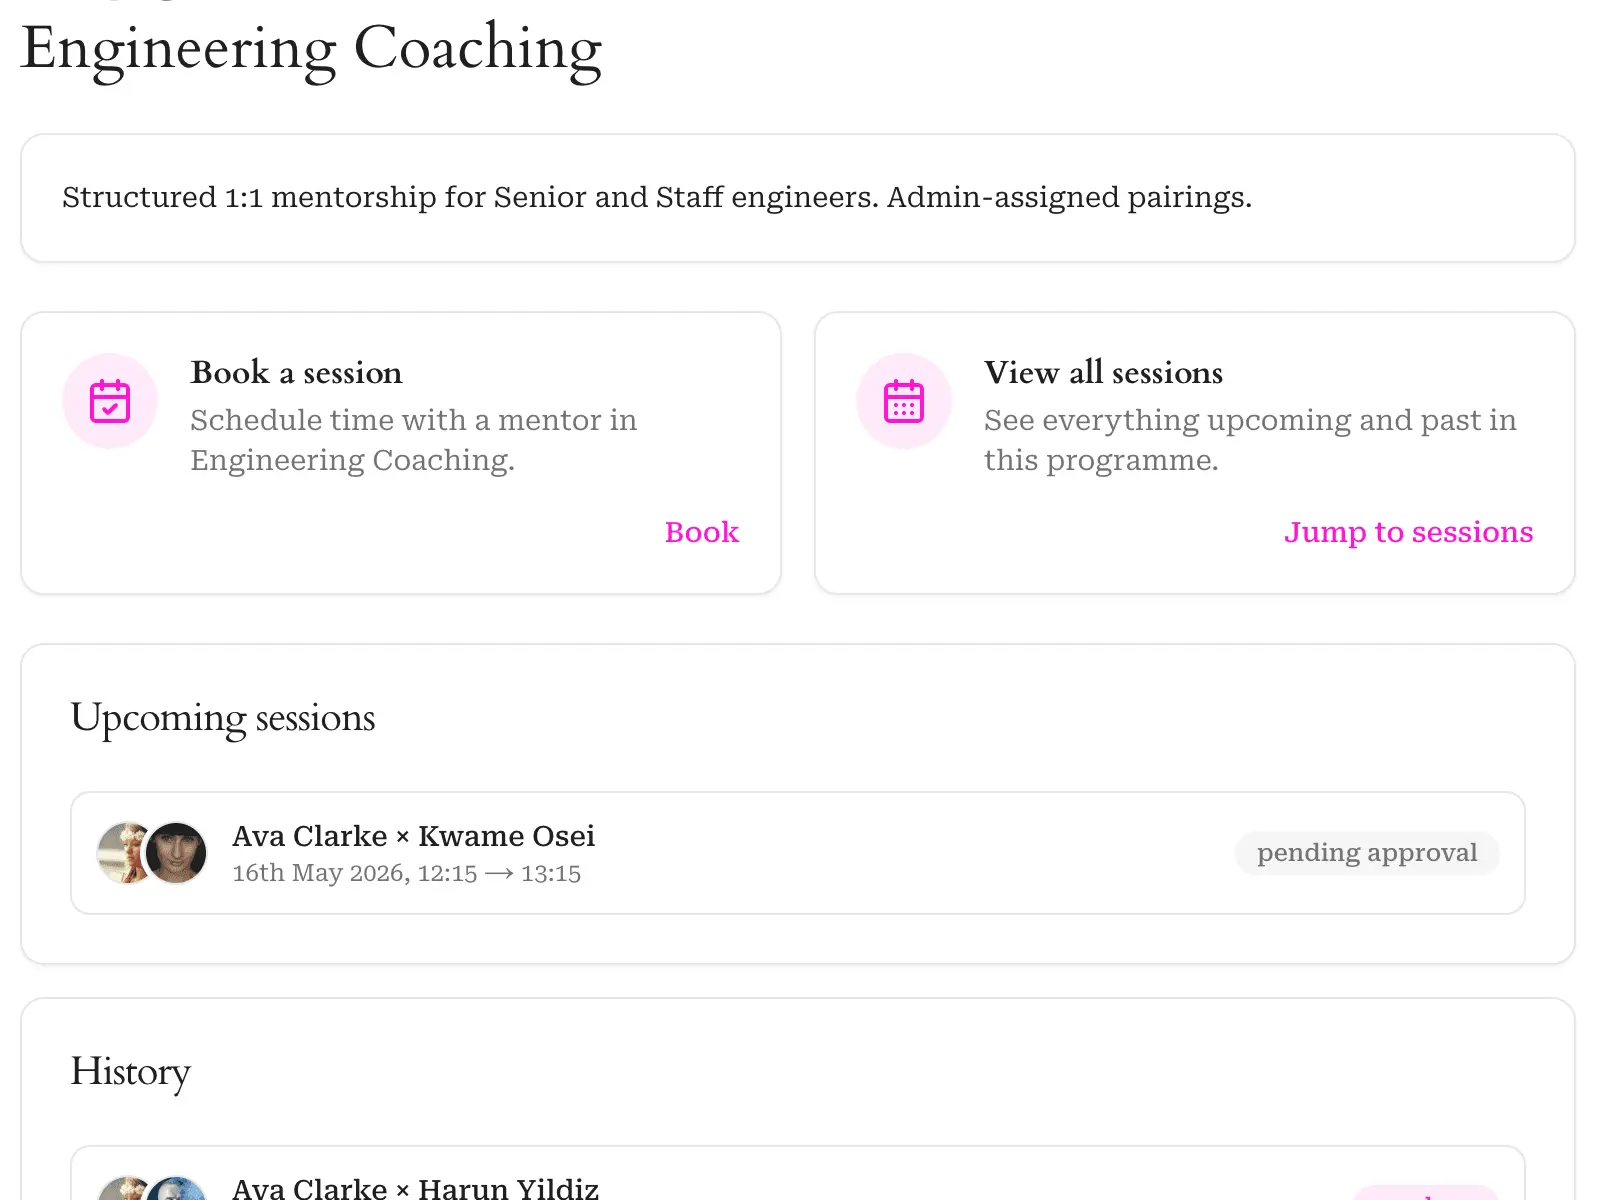Click the Upcoming sessions heading
Image resolution: width=1600 pixels, height=1200 pixels.
point(223,719)
